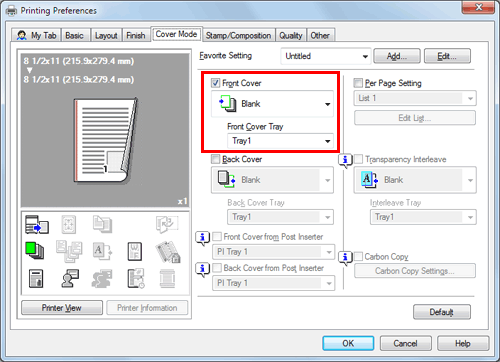This screenshot has height=362, width=500.
Task: Click the grayed multiple scattered pages icon
Action: coord(69,251)
